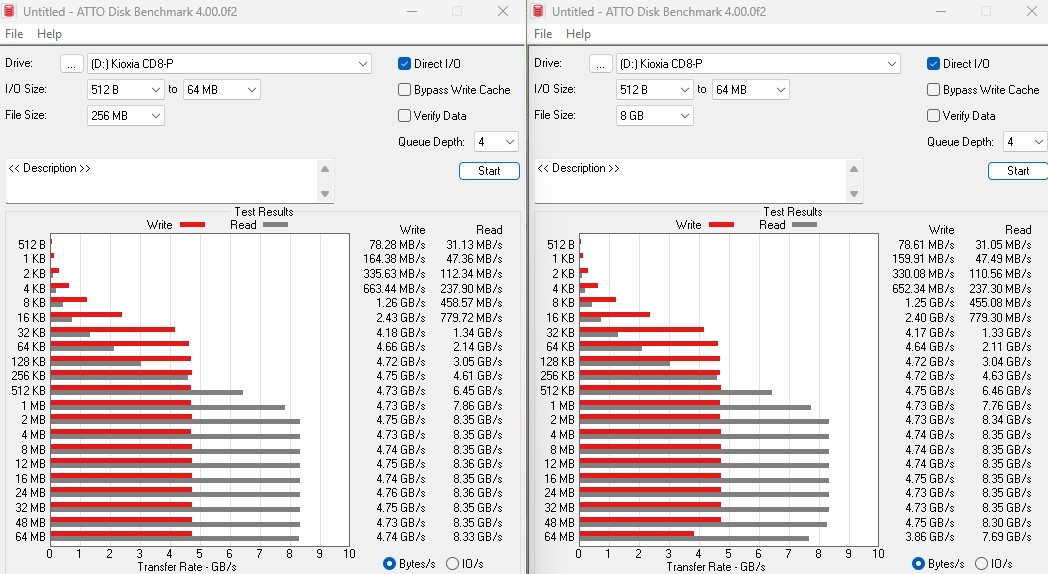Click the Description text field in right window
Screen dimensions: 1048x574
690,180
